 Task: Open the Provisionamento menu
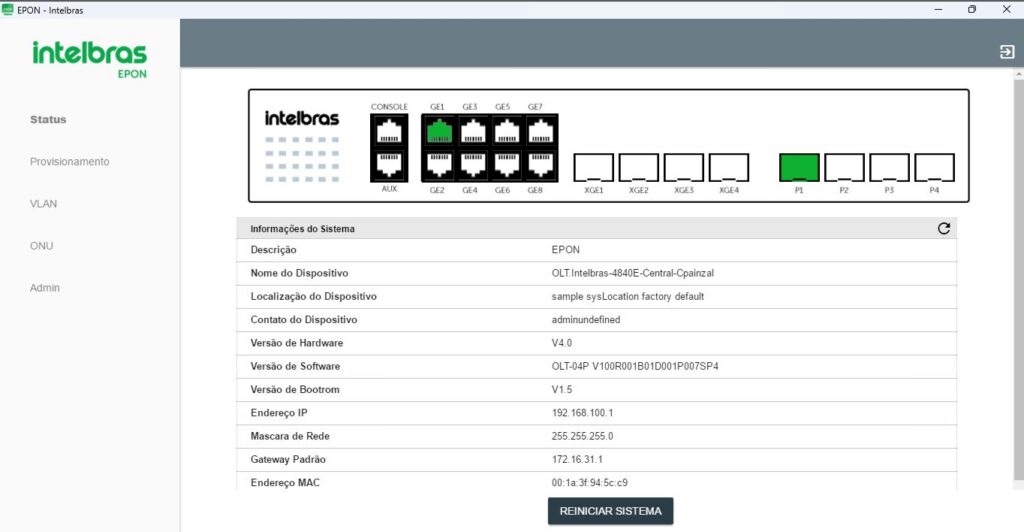(69, 161)
